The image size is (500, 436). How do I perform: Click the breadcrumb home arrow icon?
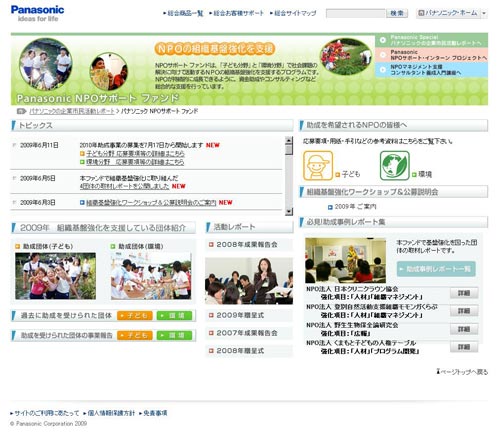click(21, 111)
